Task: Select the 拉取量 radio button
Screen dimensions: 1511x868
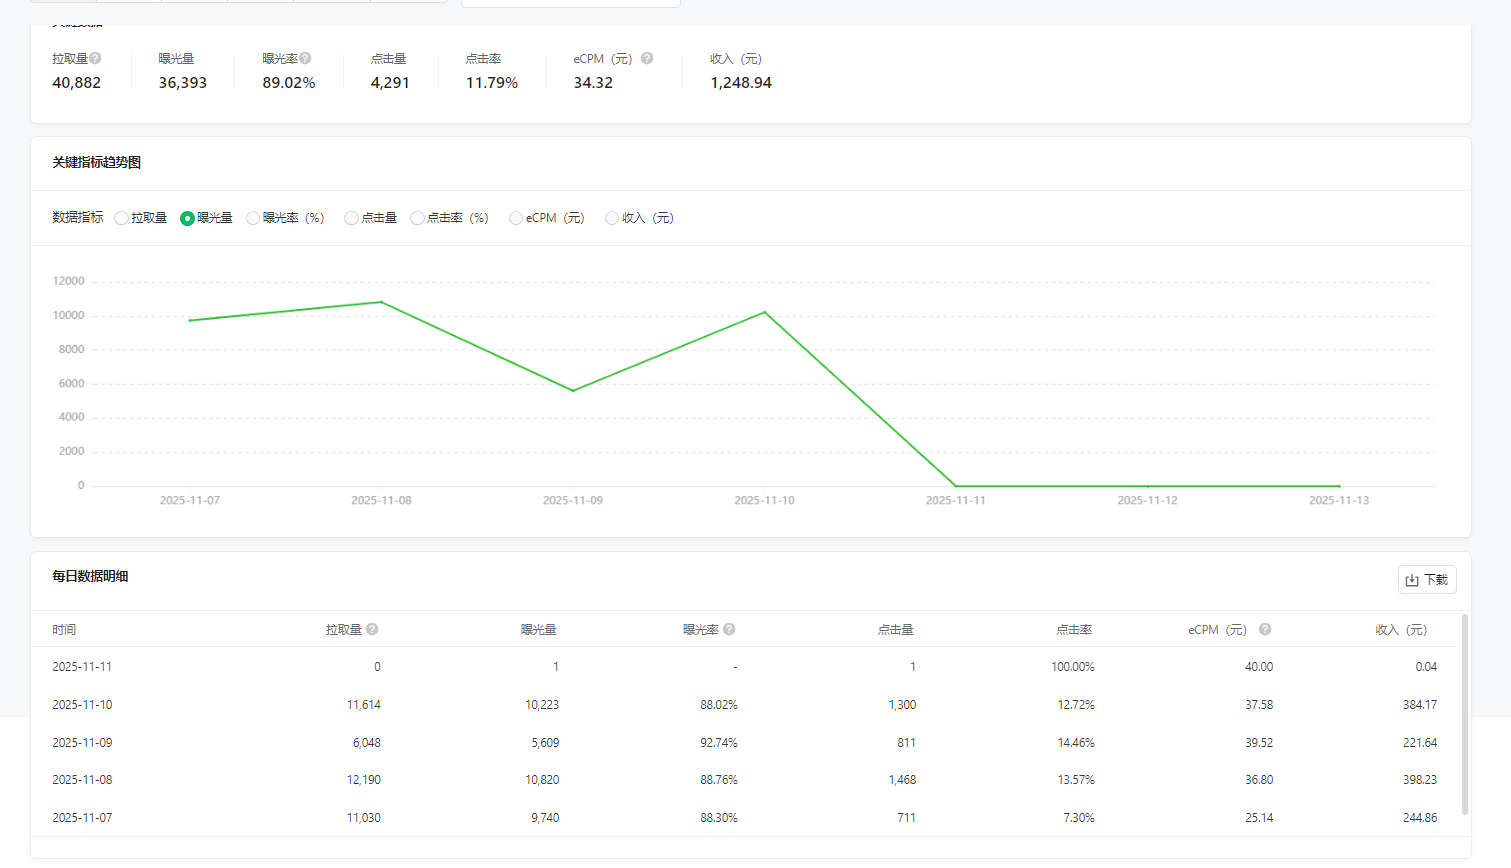Action: (x=121, y=218)
